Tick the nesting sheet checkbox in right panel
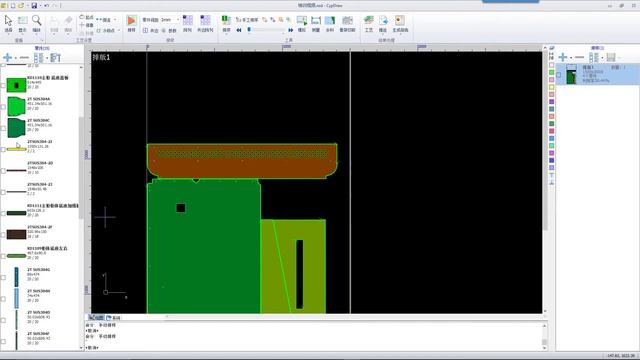This screenshot has height=360, width=640. pos(559,75)
